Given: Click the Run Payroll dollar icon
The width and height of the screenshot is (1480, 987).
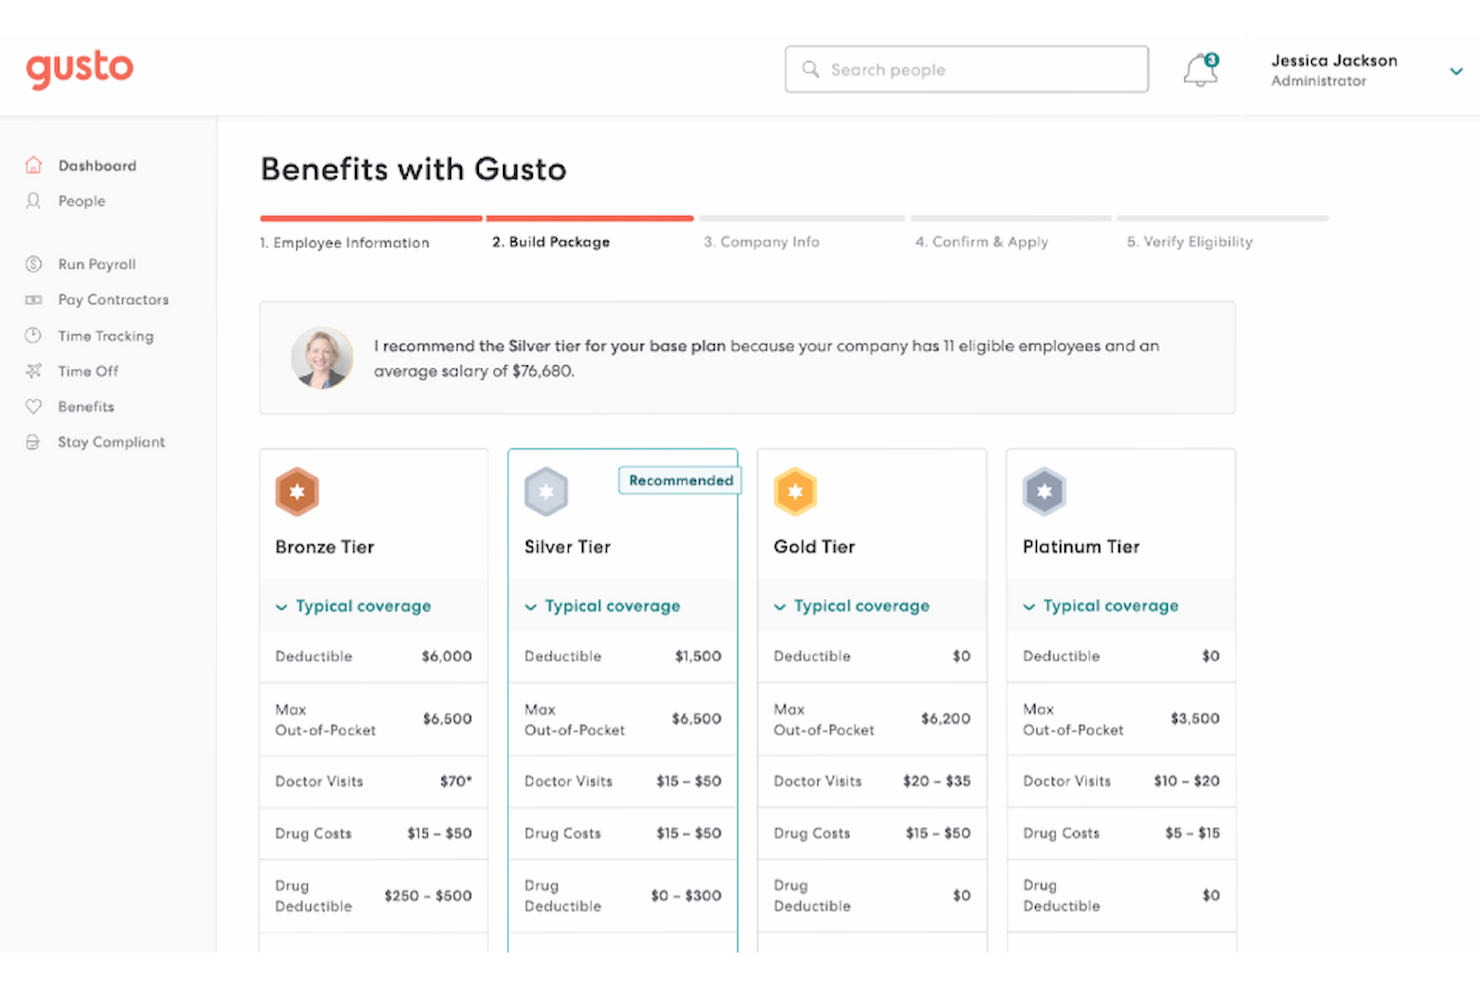Looking at the screenshot, I should click(33, 264).
